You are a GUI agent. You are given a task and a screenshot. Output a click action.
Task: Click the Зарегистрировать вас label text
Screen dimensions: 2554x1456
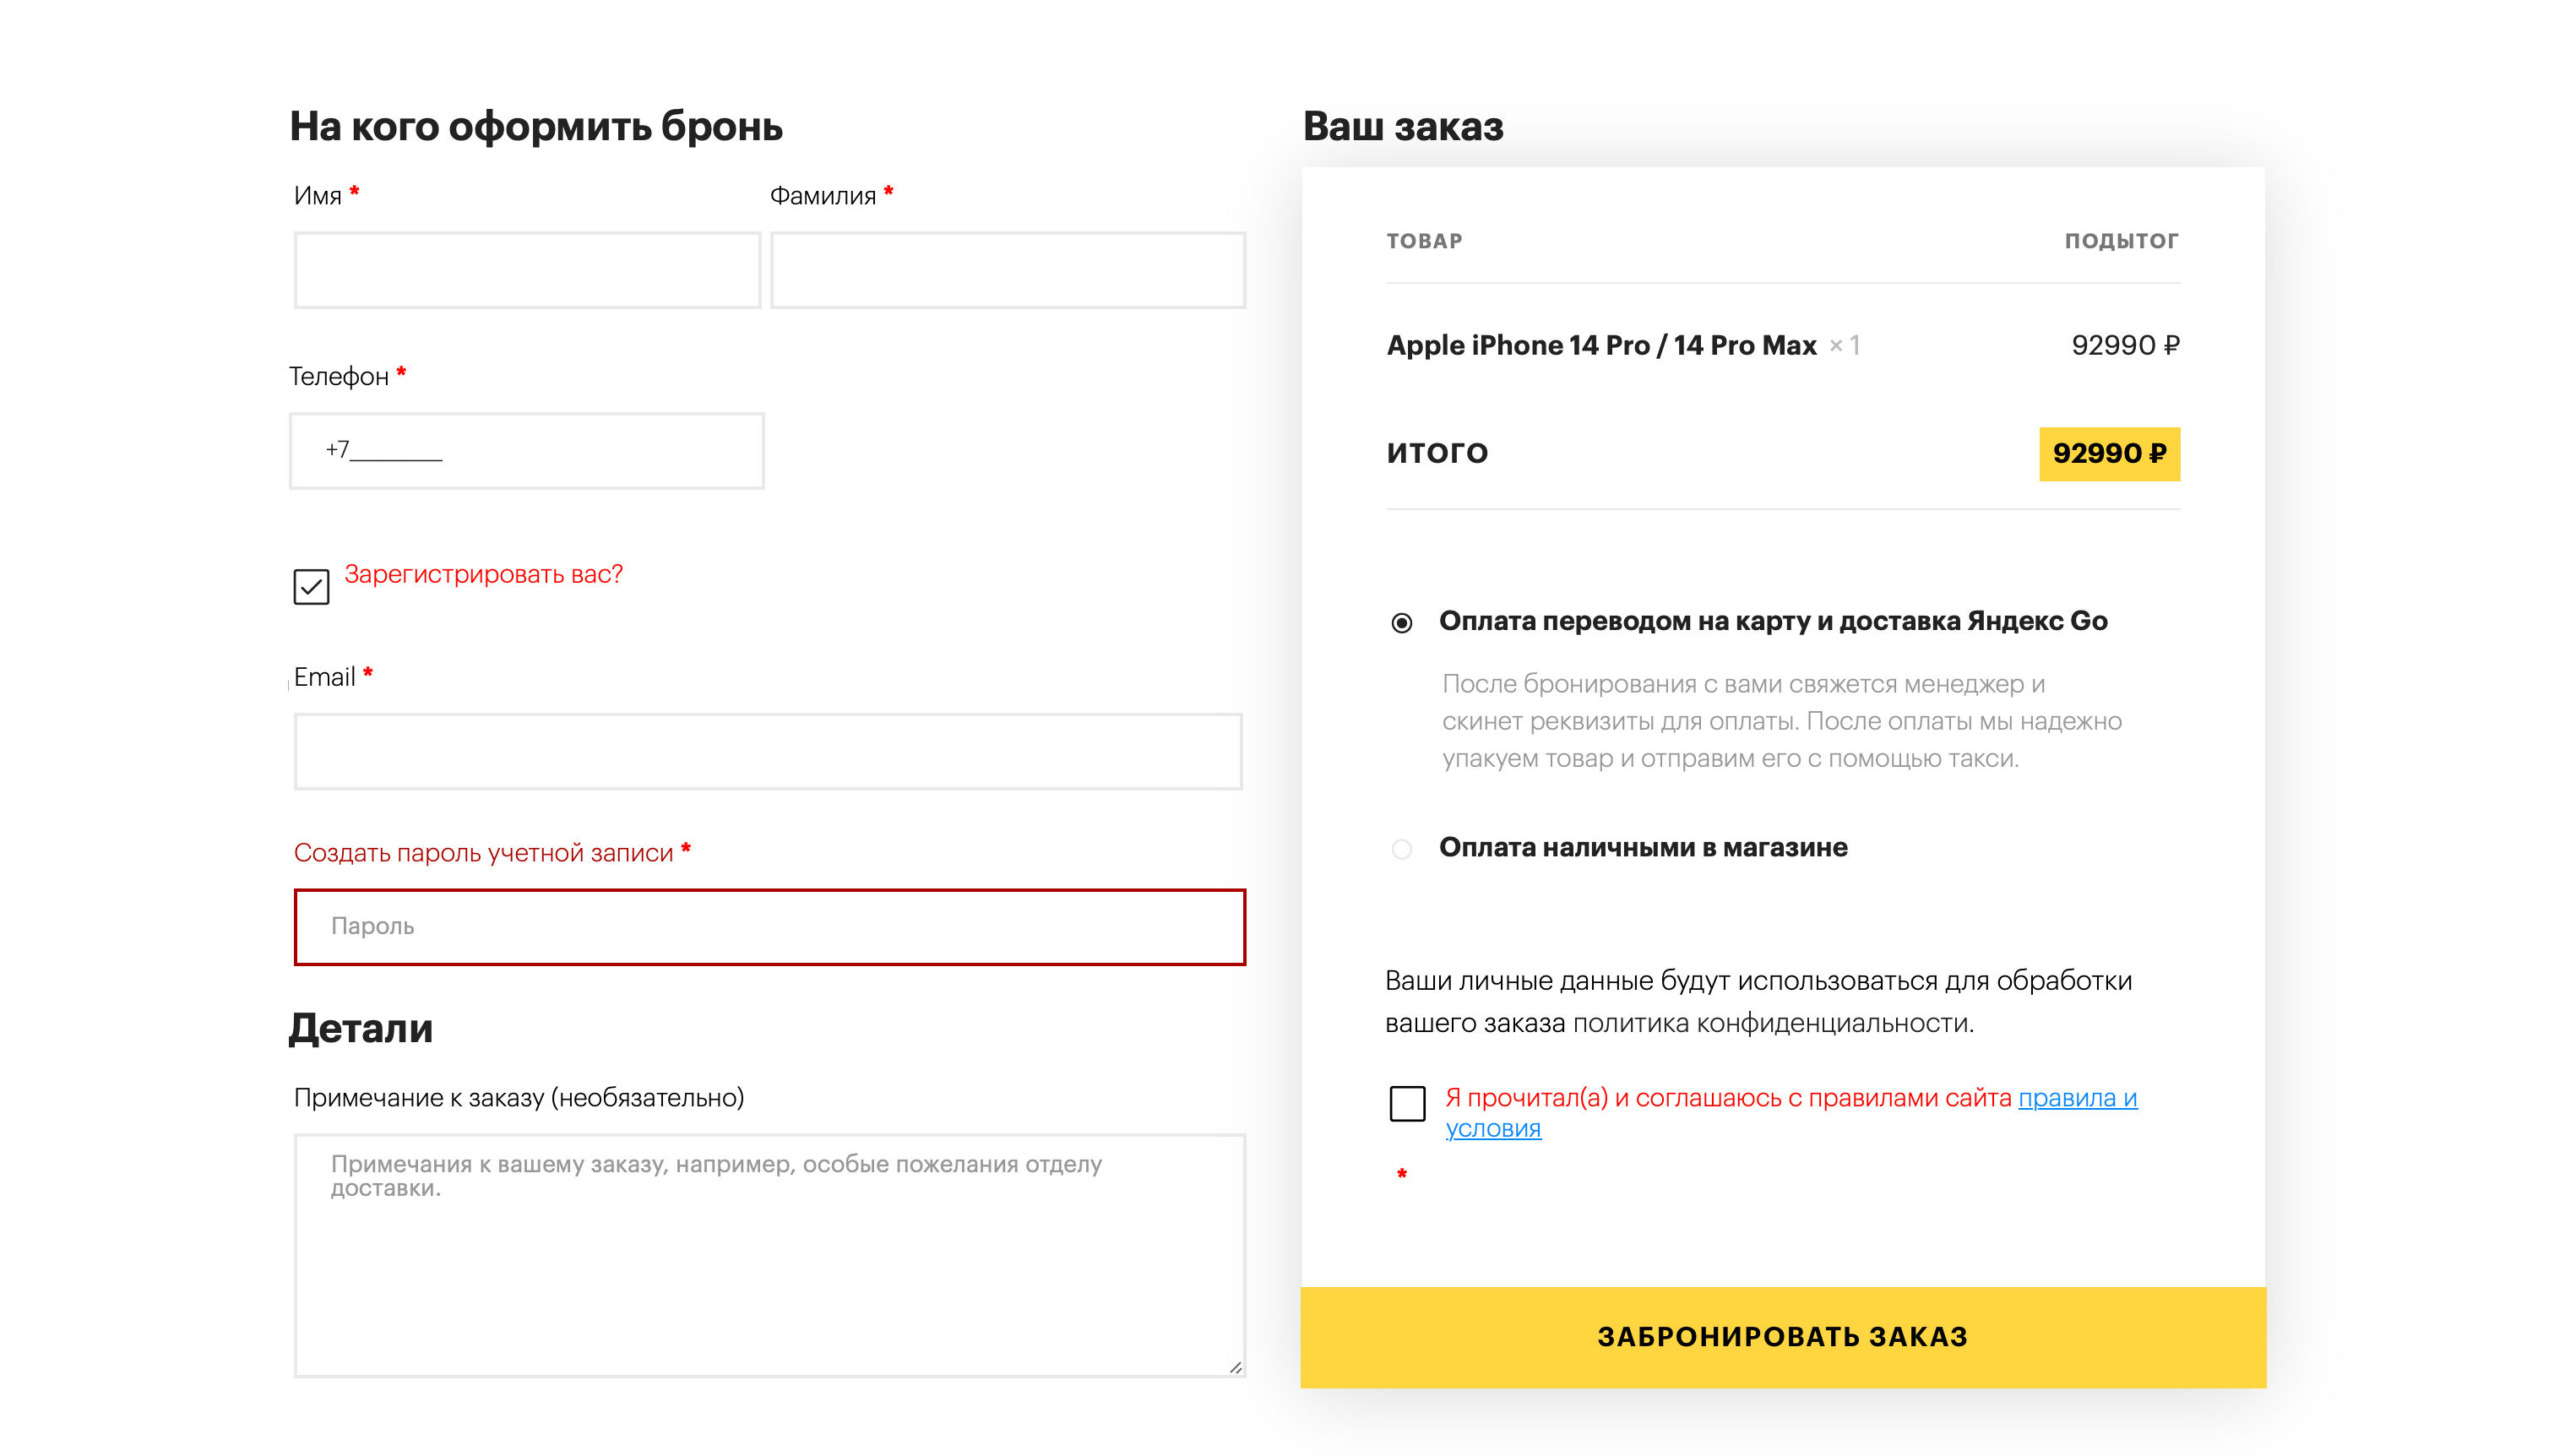[x=483, y=574]
